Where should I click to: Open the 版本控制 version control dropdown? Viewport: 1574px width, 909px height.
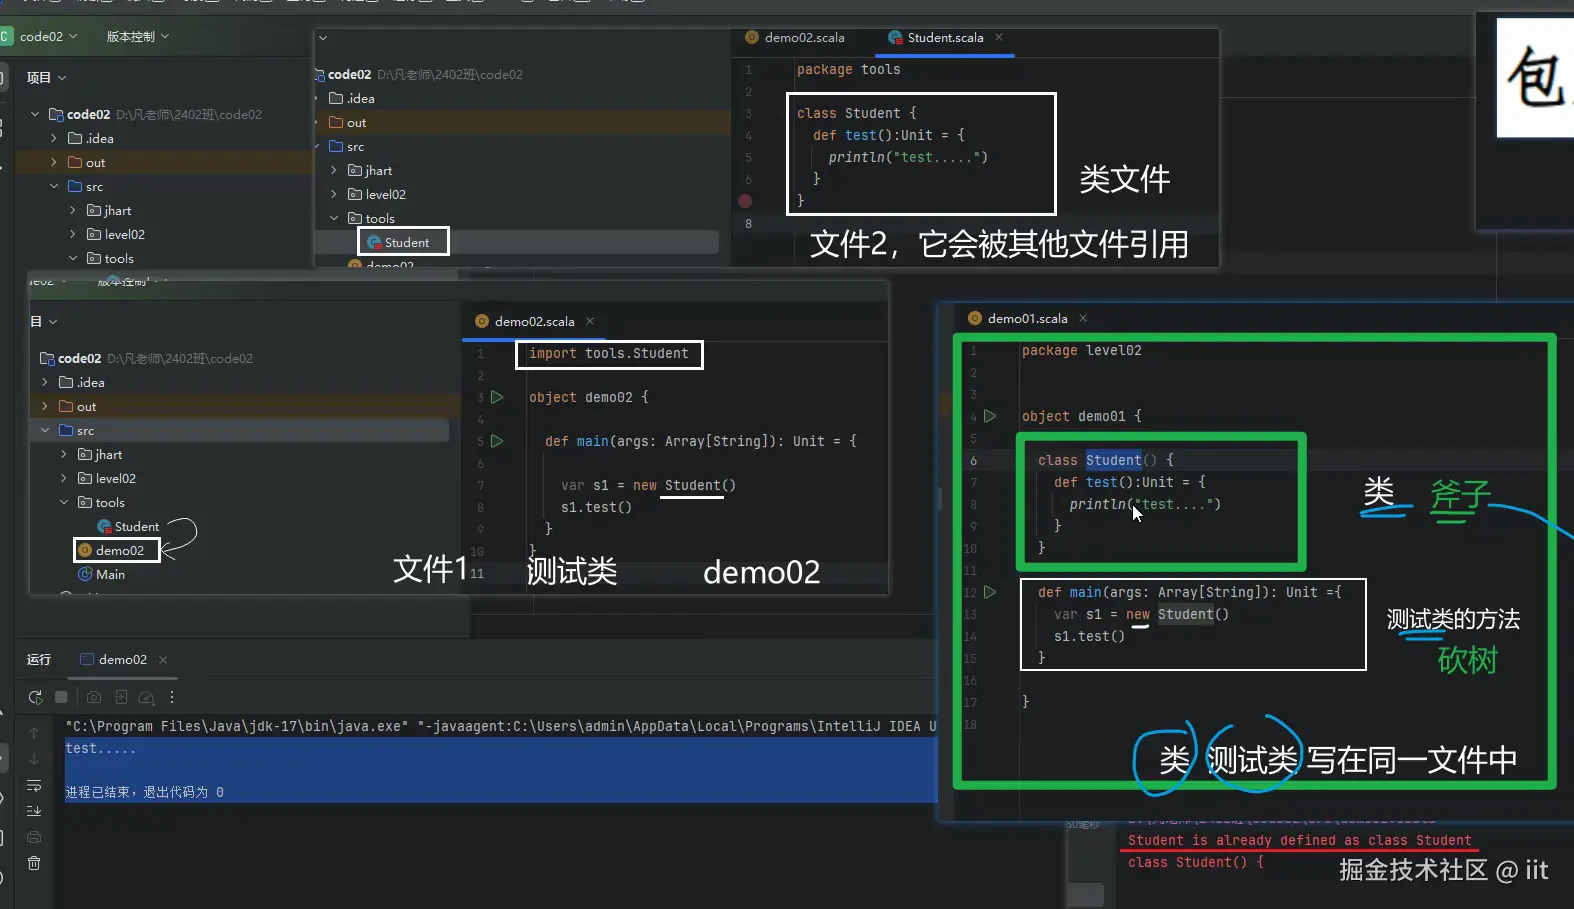[138, 36]
